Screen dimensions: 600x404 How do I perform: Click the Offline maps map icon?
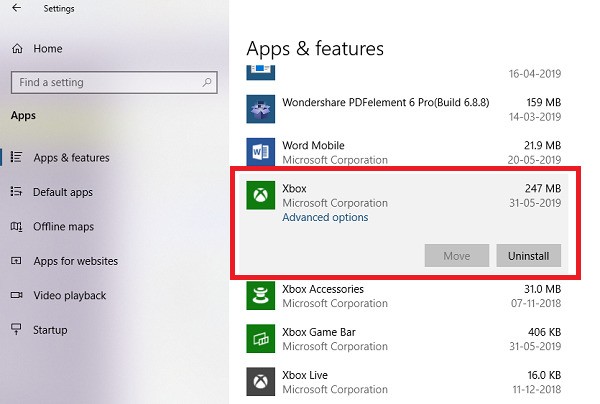[x=16, y=226]
